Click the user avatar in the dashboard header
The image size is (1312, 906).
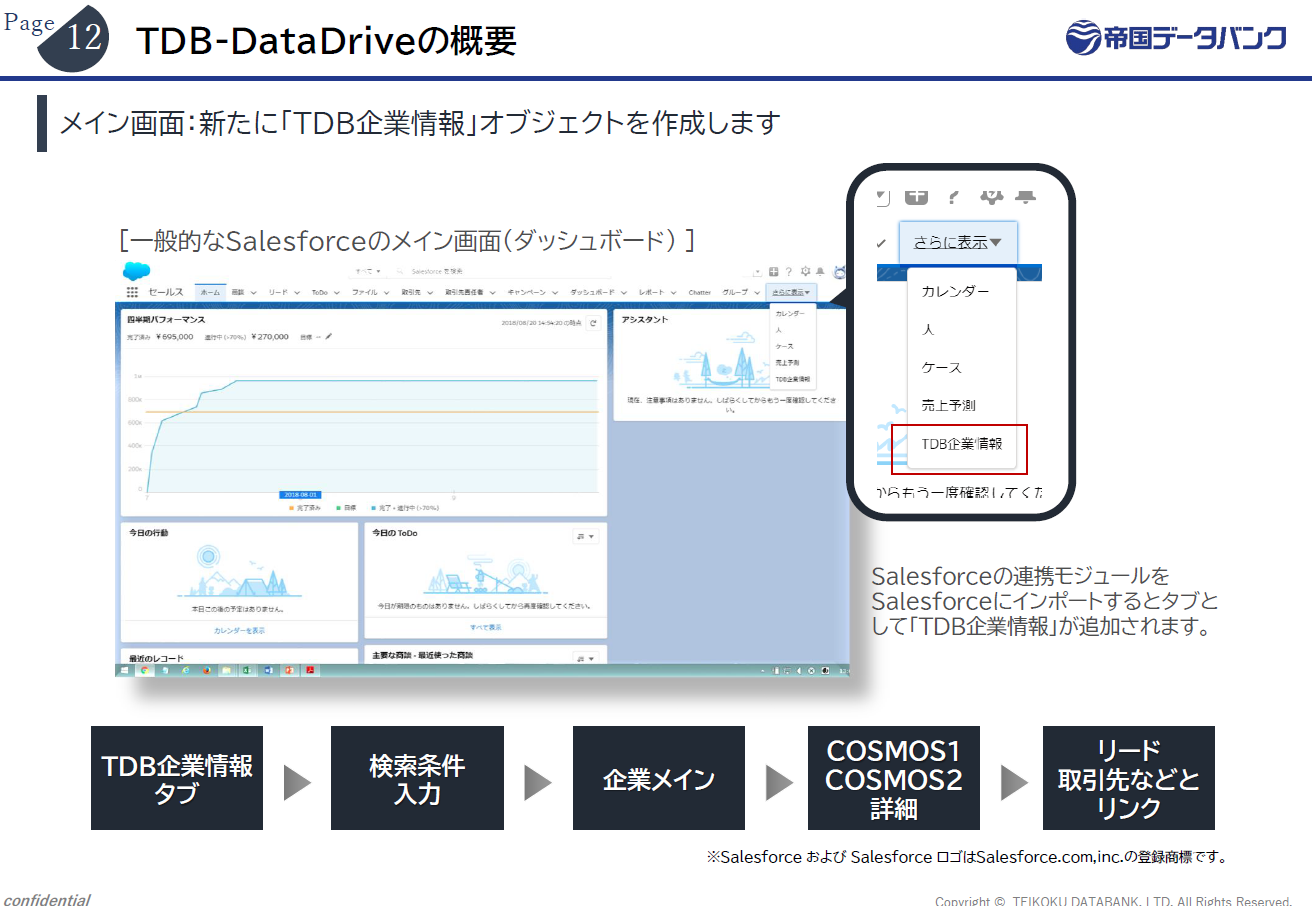coord(840,272)
